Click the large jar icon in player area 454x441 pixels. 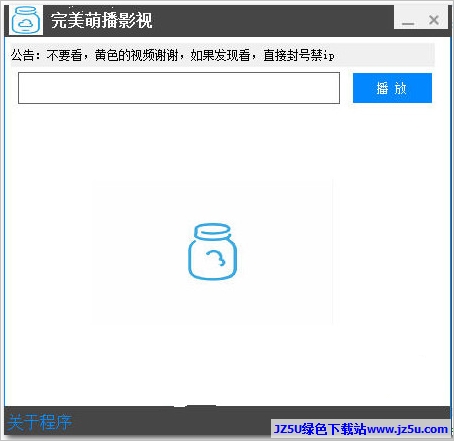click(x=213, y=251)
